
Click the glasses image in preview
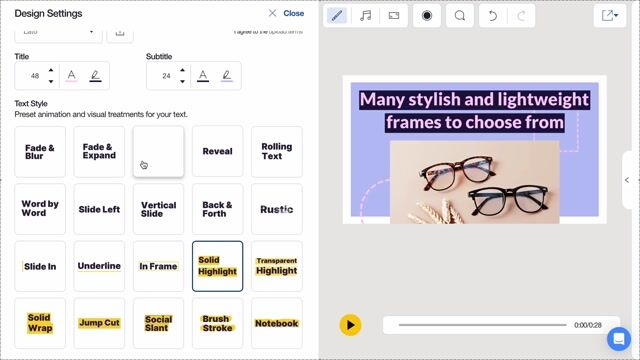(x=475, y=182)
